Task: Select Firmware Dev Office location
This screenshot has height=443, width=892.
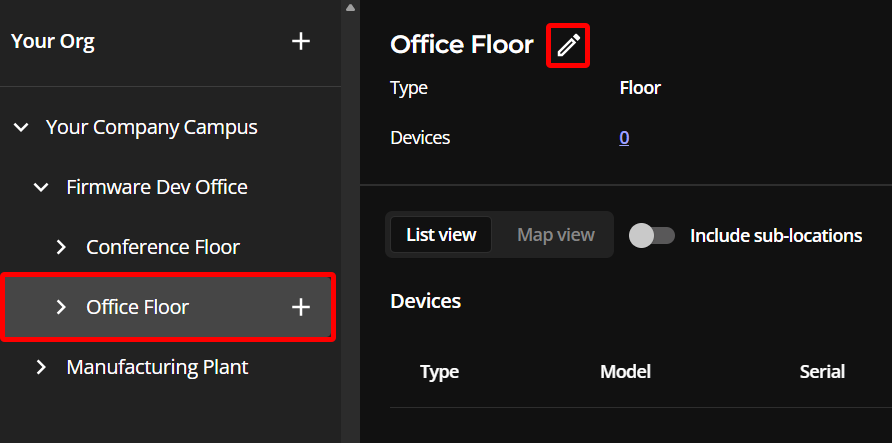Action: (x=157, y=187)
